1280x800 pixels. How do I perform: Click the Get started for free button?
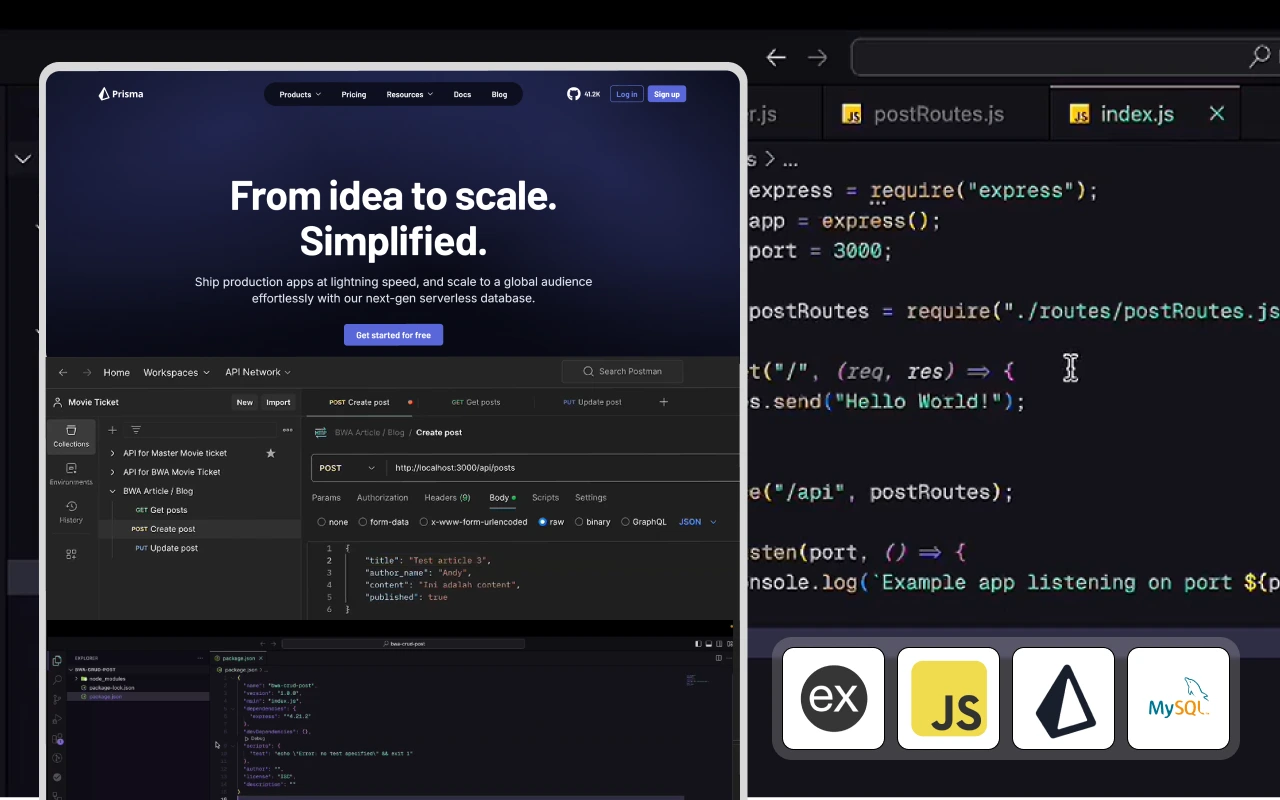393,335
